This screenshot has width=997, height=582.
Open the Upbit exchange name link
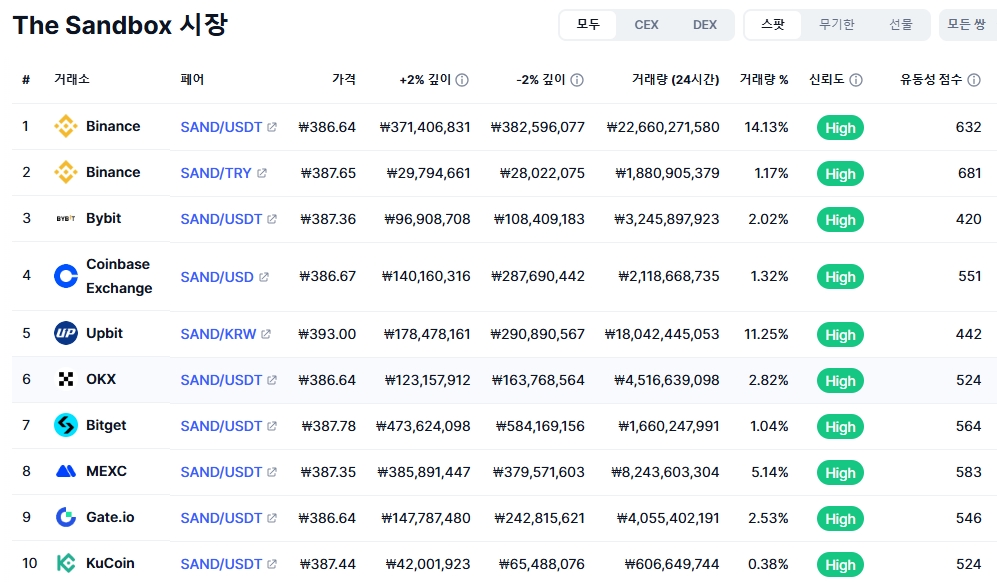(x=104, y=333)
